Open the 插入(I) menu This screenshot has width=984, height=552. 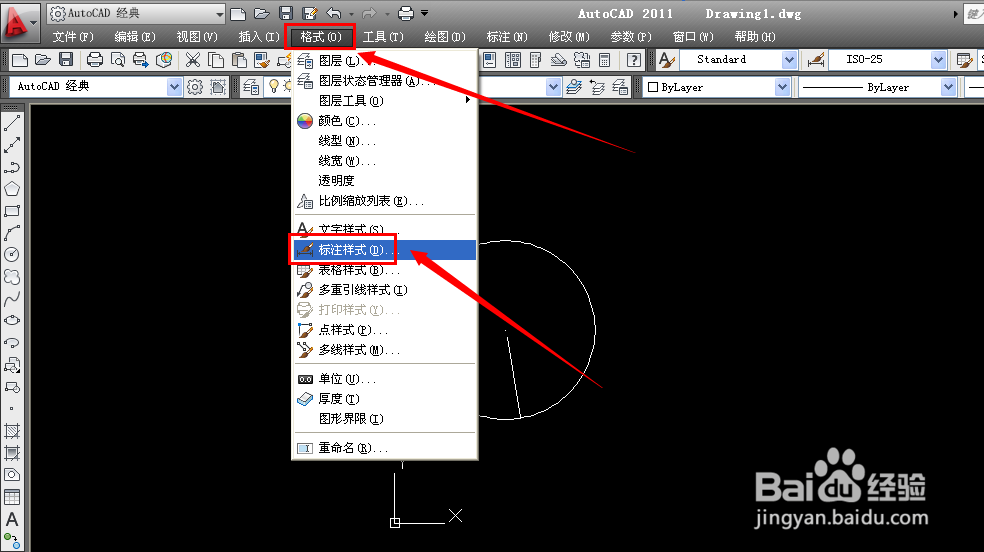(x=259, y=37)
